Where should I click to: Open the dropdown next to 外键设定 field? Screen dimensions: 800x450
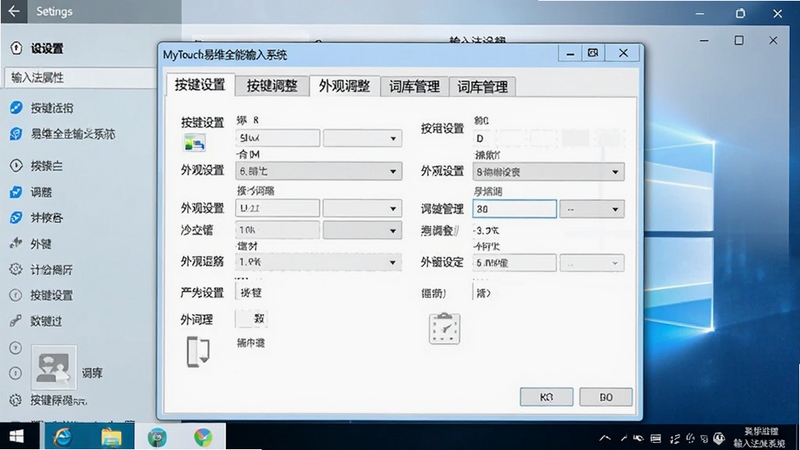[592, 263]
